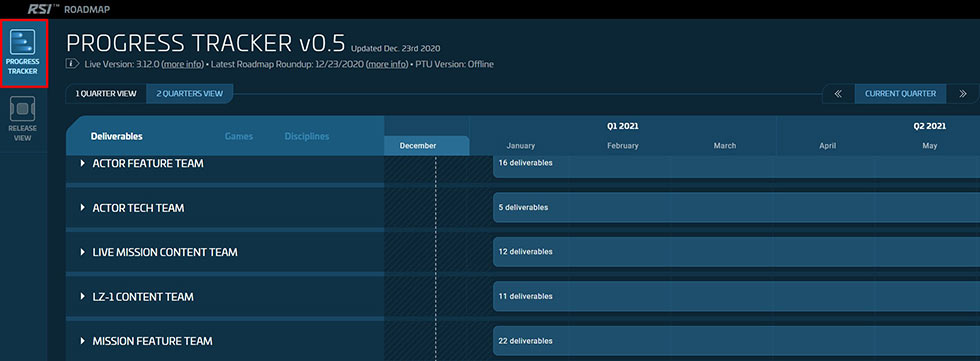Open the Progress Tracker sidebar icon
This screenshot has height=361, width=980.
23,53
